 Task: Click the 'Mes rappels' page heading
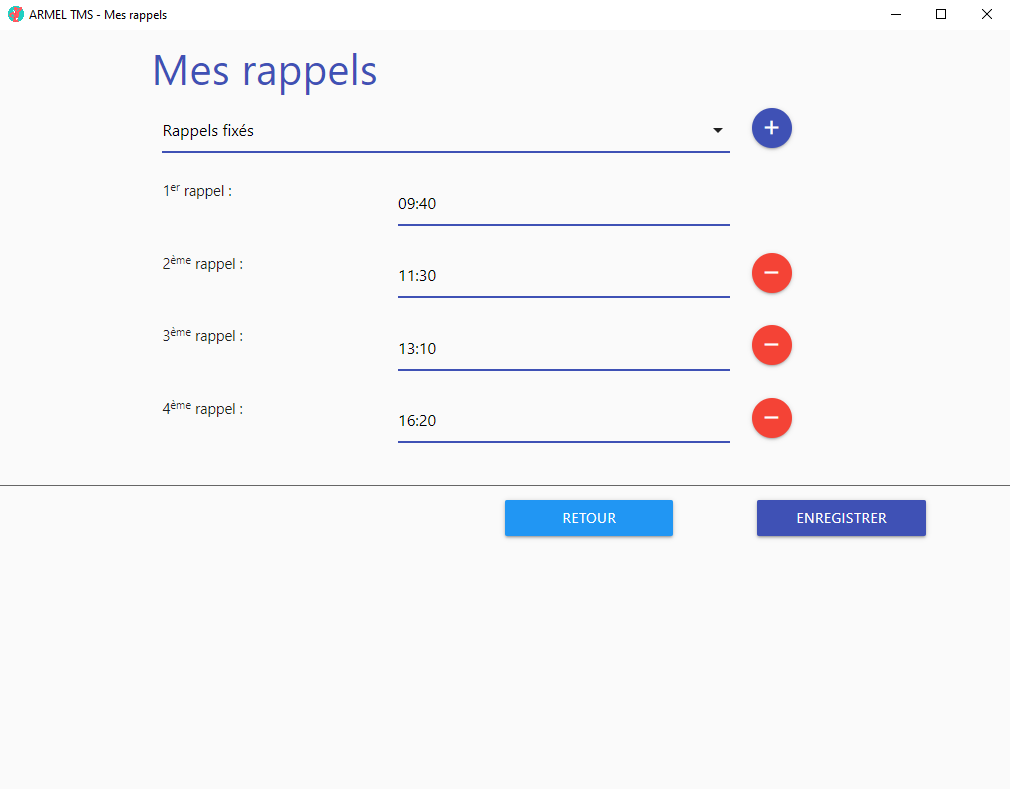pyautogui.click(x=265, y=71)
